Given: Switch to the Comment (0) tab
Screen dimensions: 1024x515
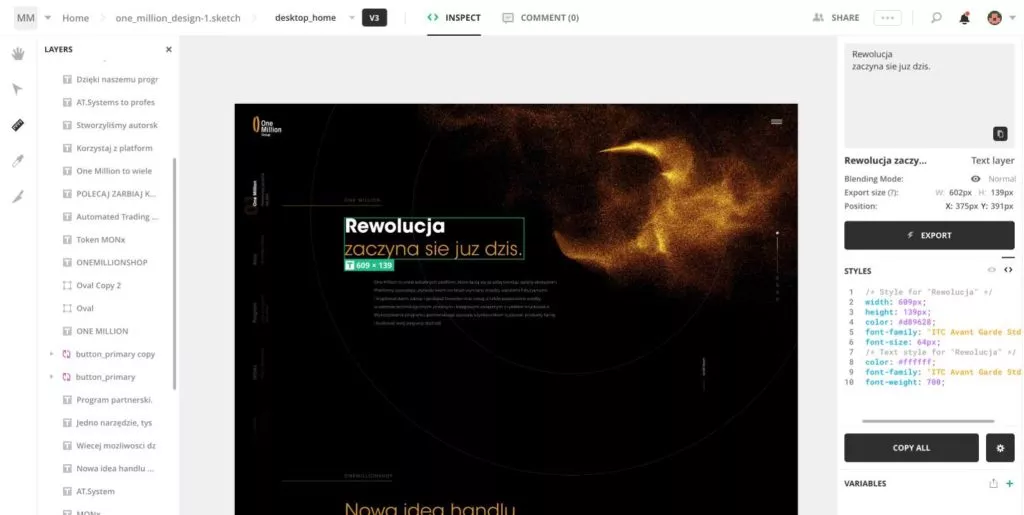Looking at the screenshot, I should (x=540, y=18).
